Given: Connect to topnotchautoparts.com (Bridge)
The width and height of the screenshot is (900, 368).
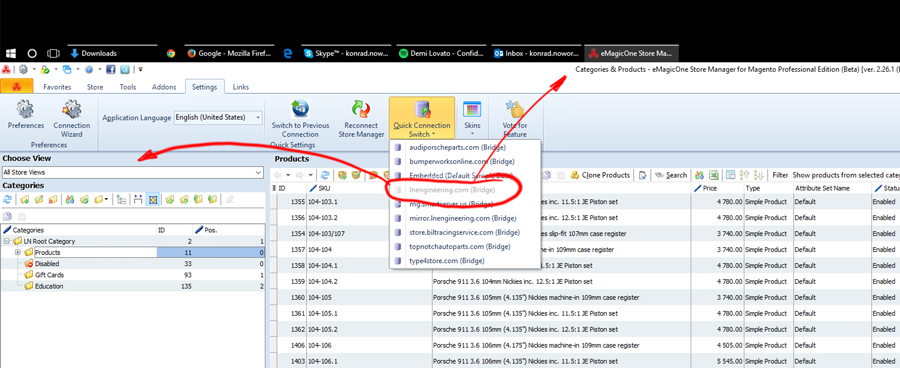Looking at the screenshot, I should pyautogui.click(x=465, y=246).
